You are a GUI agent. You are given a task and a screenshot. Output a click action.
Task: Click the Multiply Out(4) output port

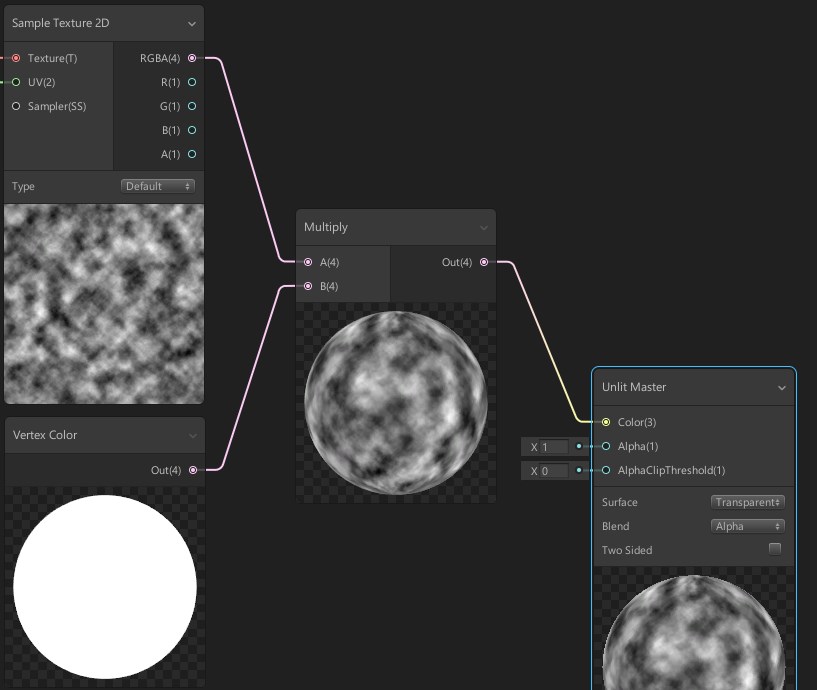tap(484, 262)
